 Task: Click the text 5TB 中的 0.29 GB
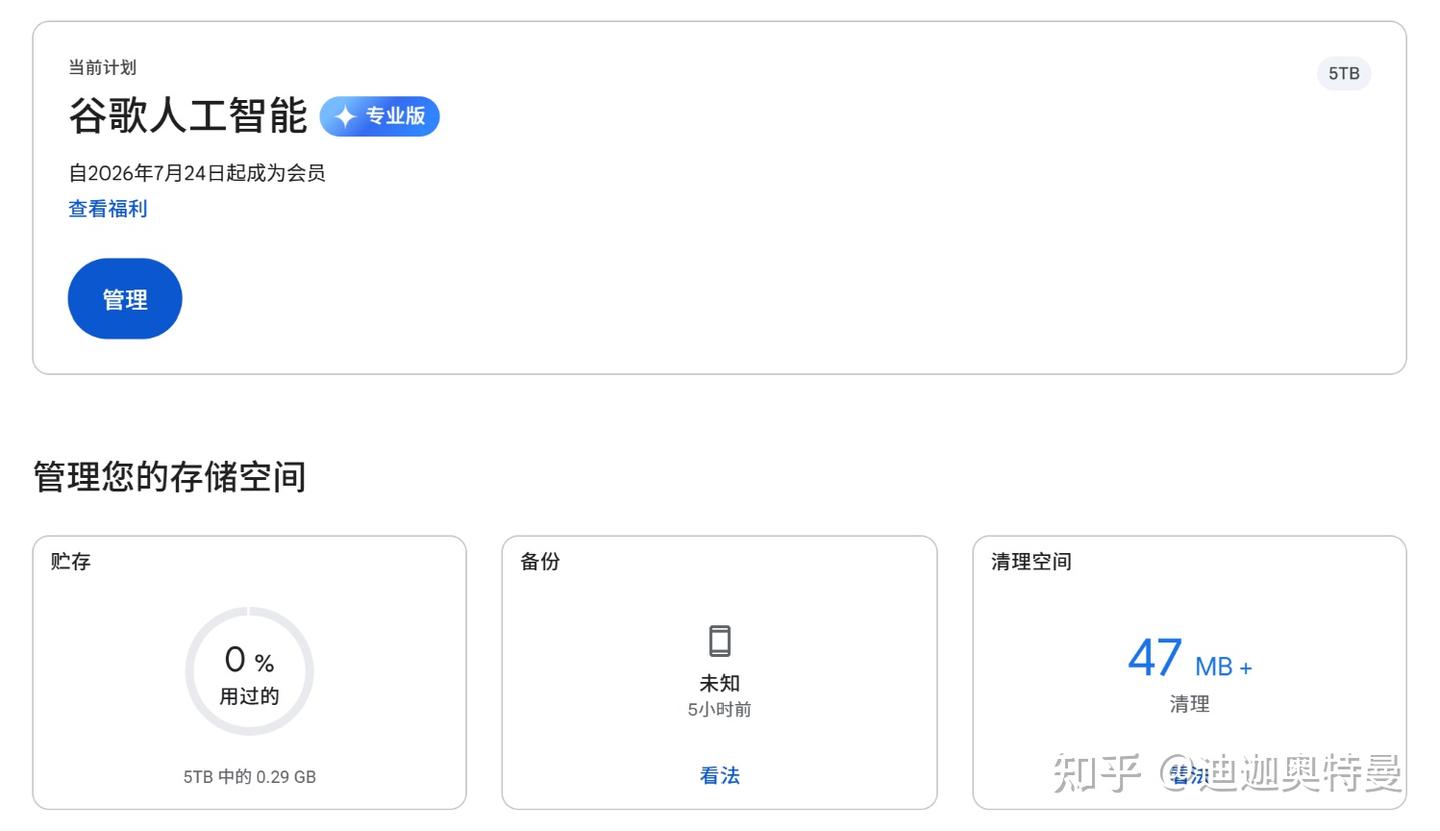(x=249, y=777)
